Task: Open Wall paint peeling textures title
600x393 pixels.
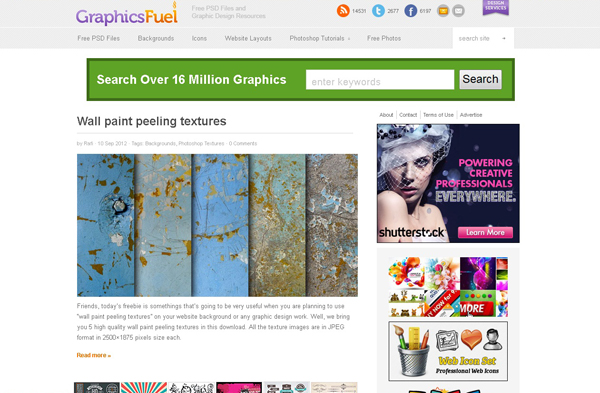Action: coord(152,121)
